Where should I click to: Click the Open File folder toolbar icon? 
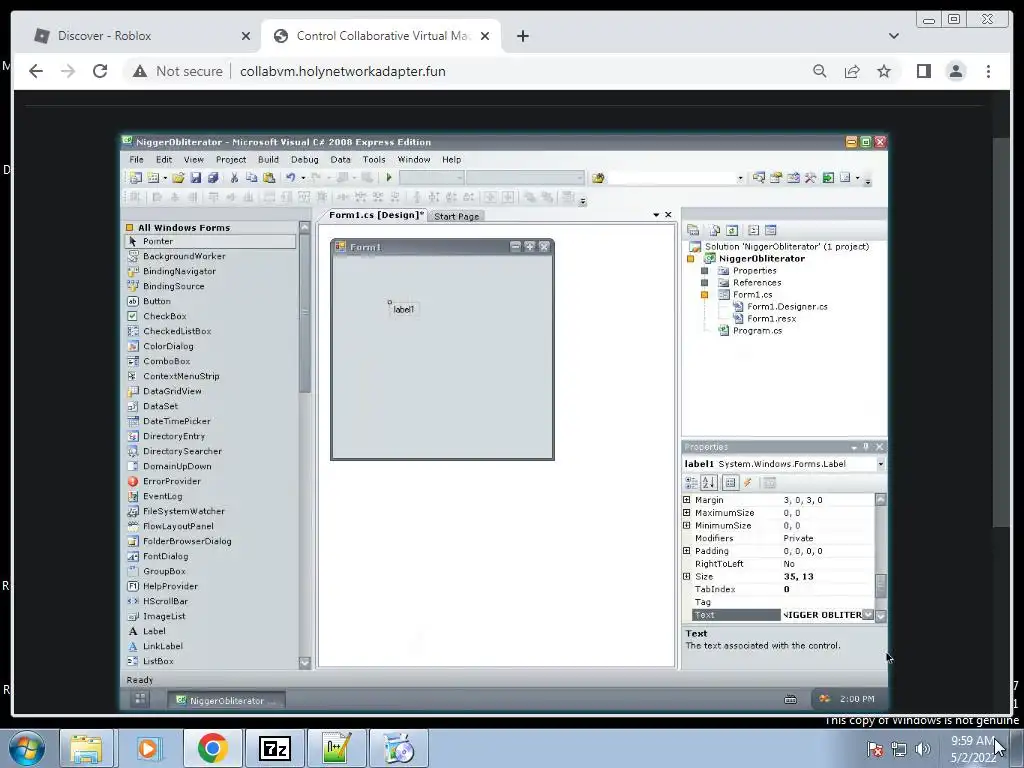point(178,178)
